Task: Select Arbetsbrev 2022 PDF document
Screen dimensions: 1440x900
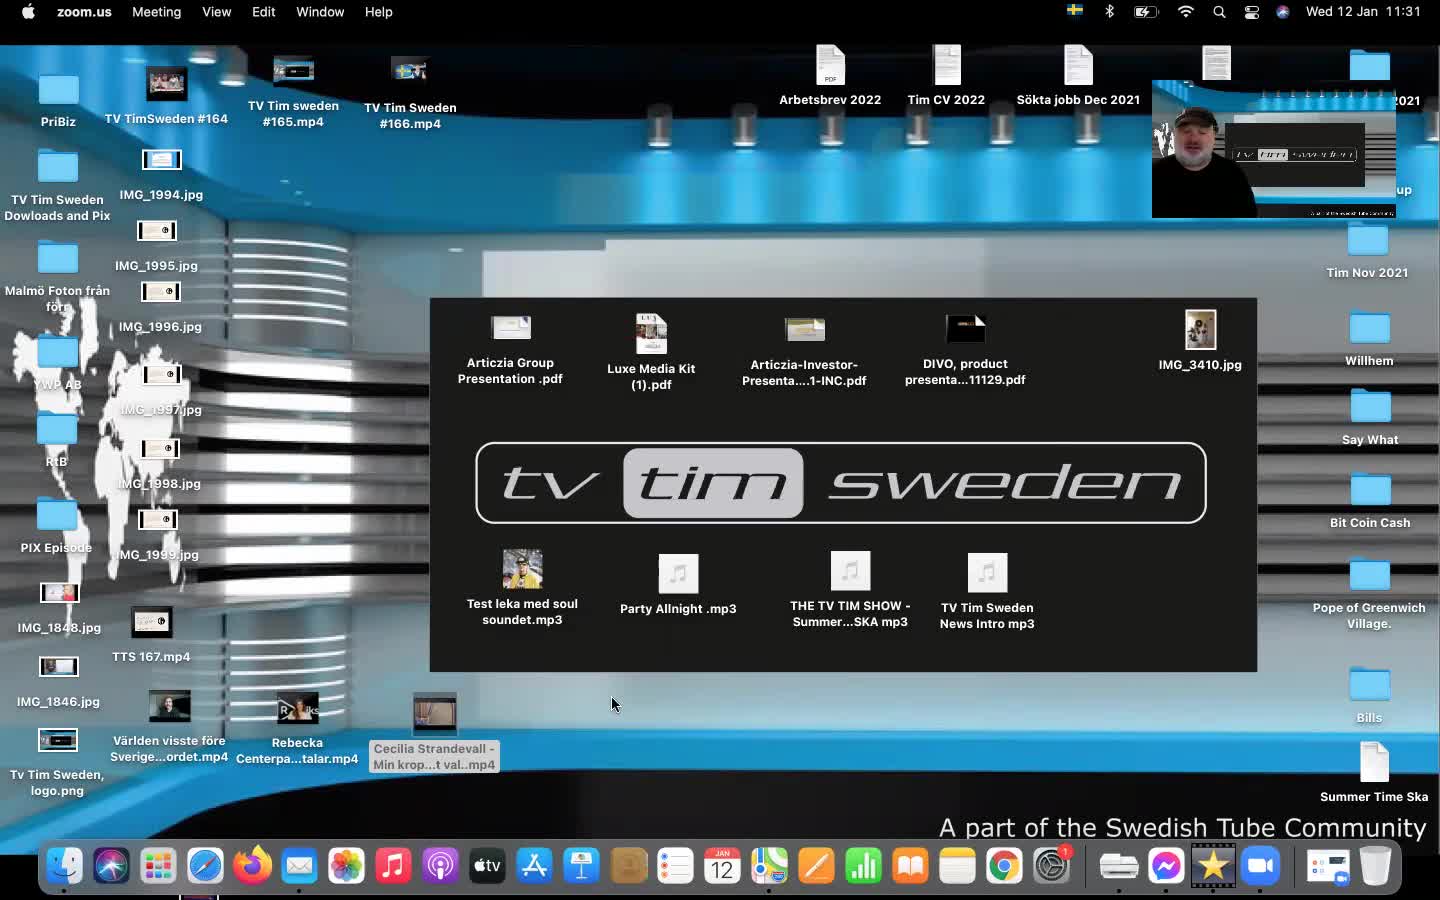Action: (x=830, y=76)
